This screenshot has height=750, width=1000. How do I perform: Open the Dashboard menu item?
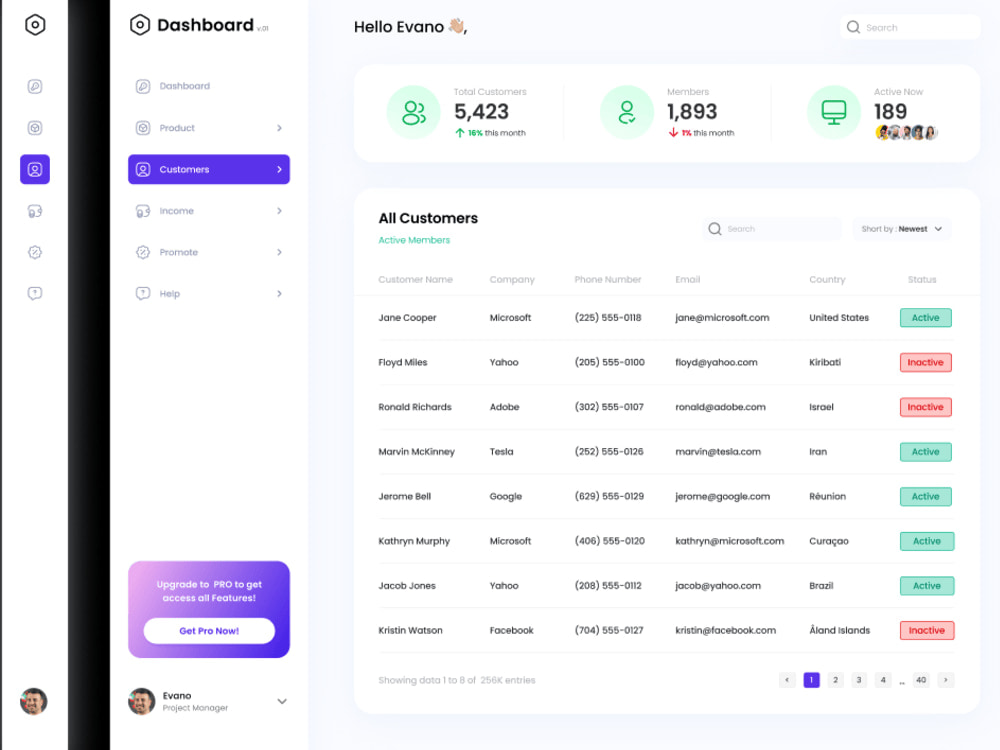tap(209, 86)
